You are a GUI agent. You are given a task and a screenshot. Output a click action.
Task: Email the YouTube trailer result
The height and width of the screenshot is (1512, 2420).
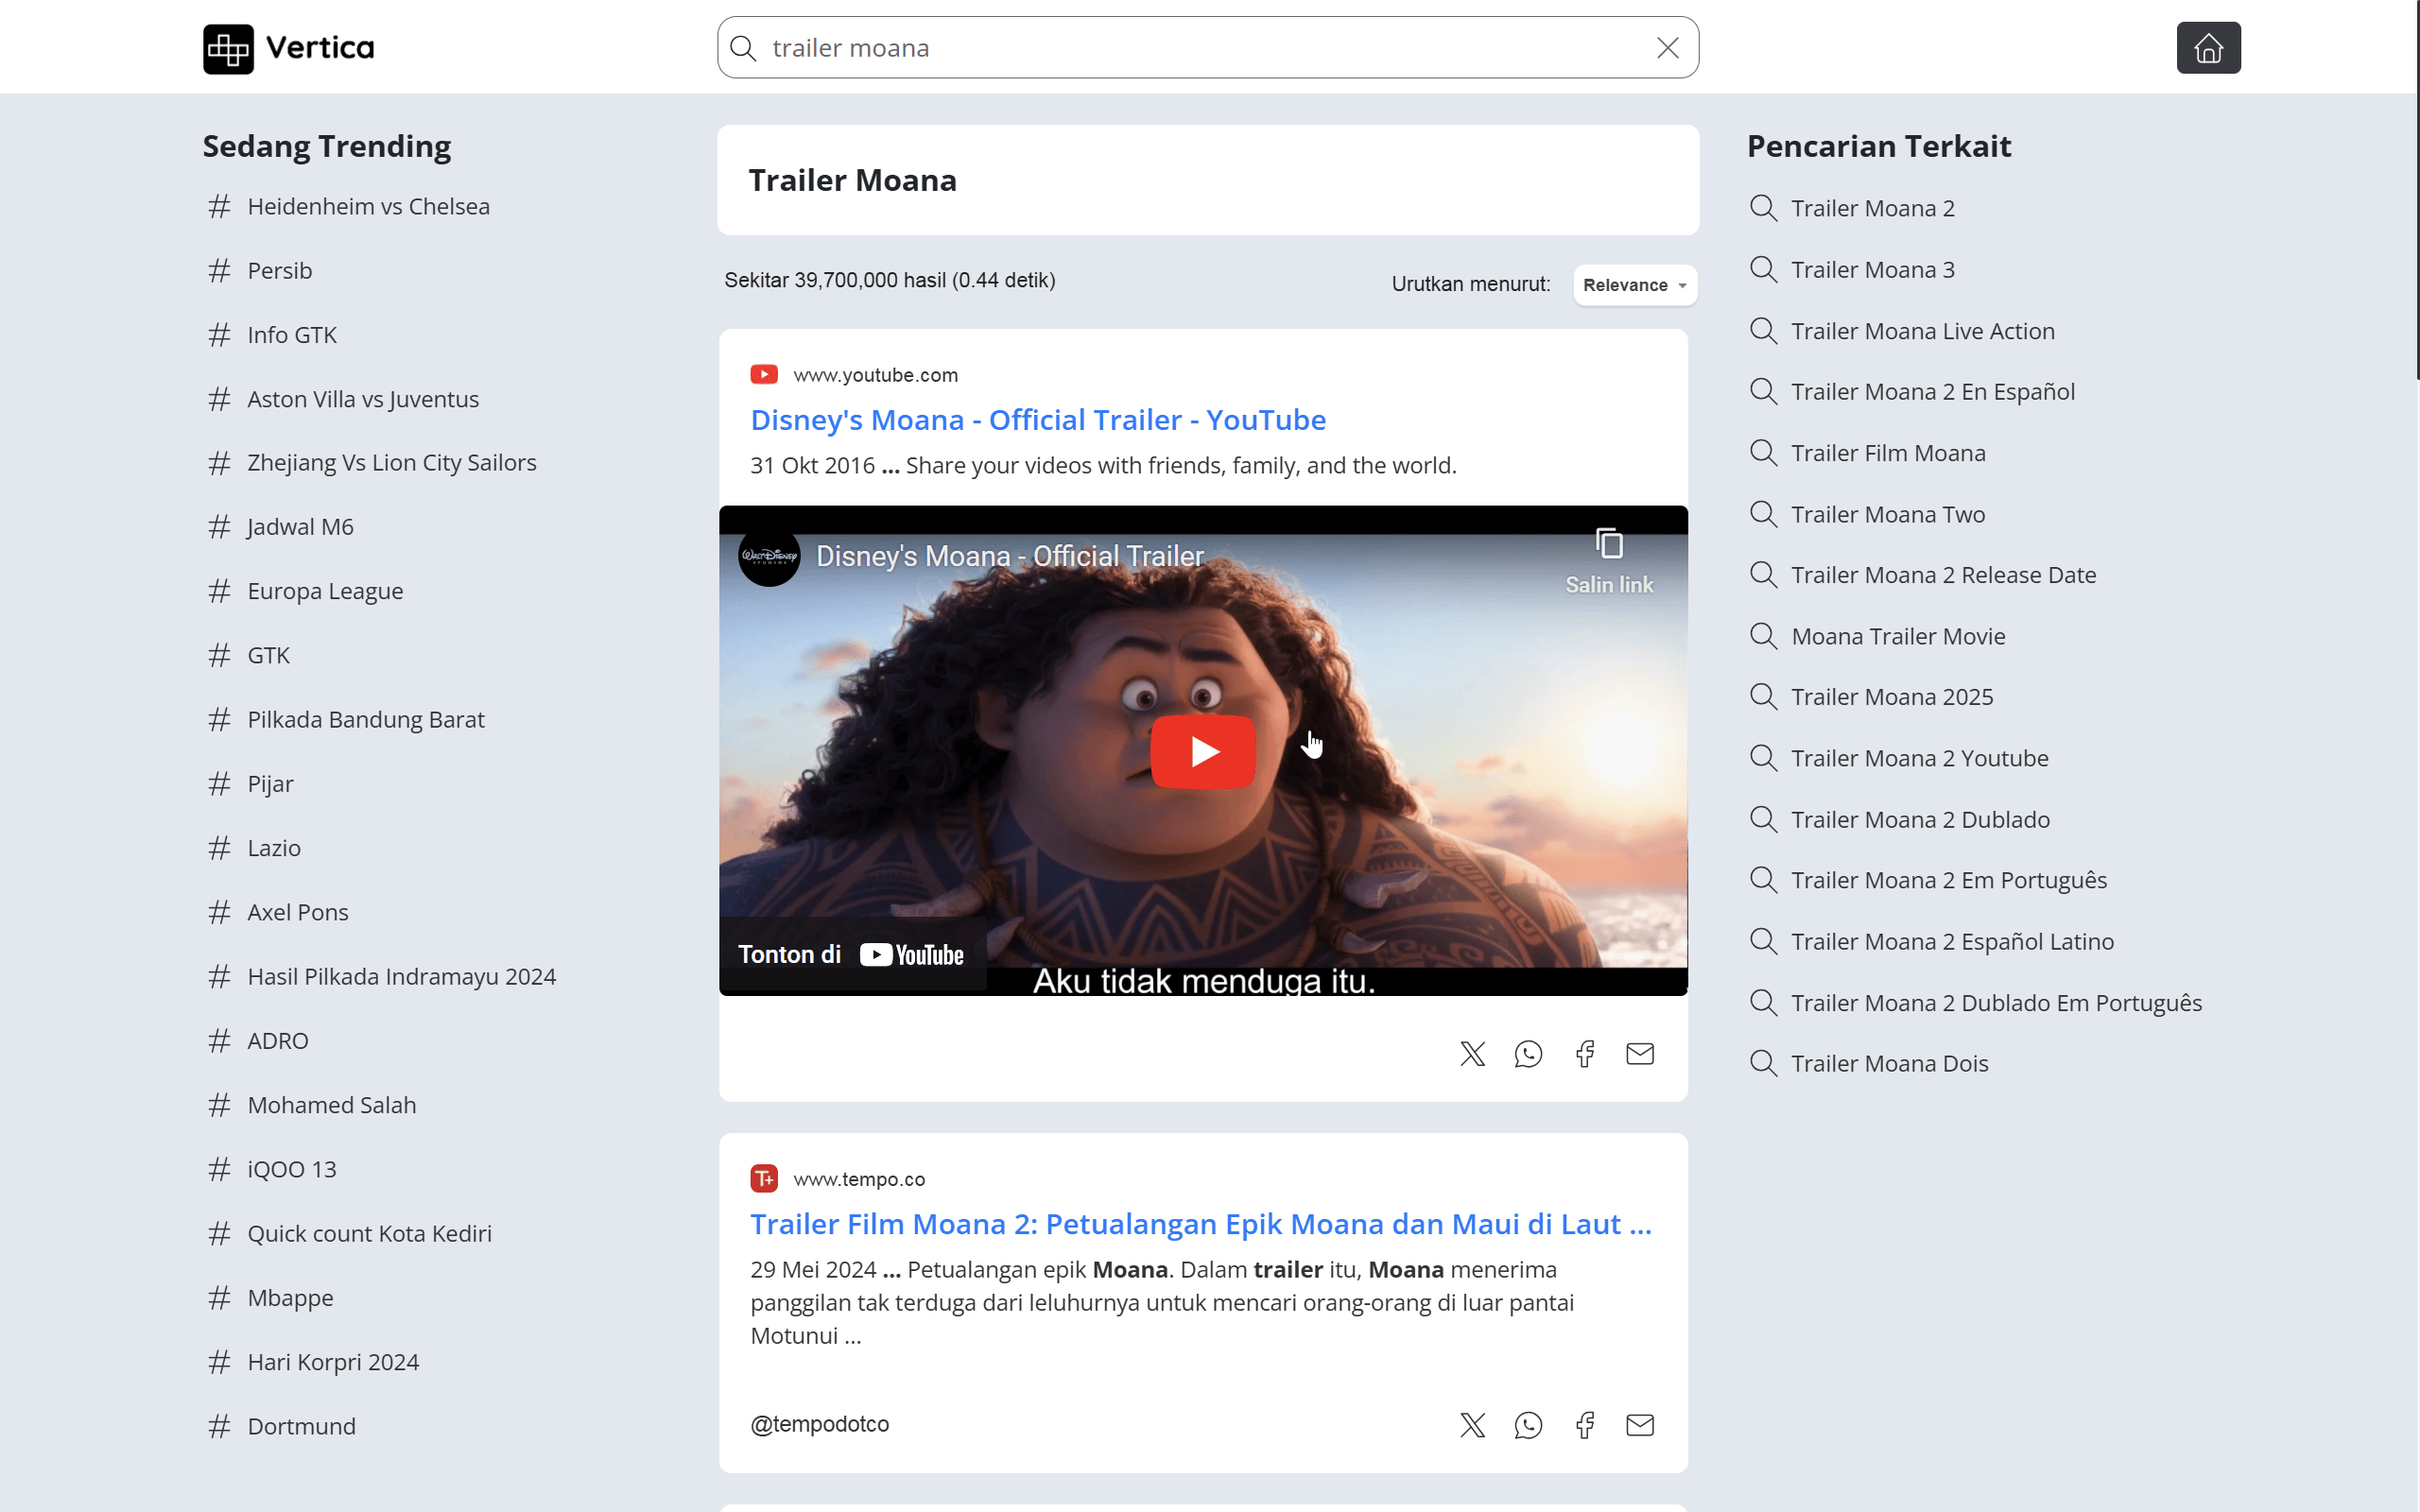point(1640,1053)
